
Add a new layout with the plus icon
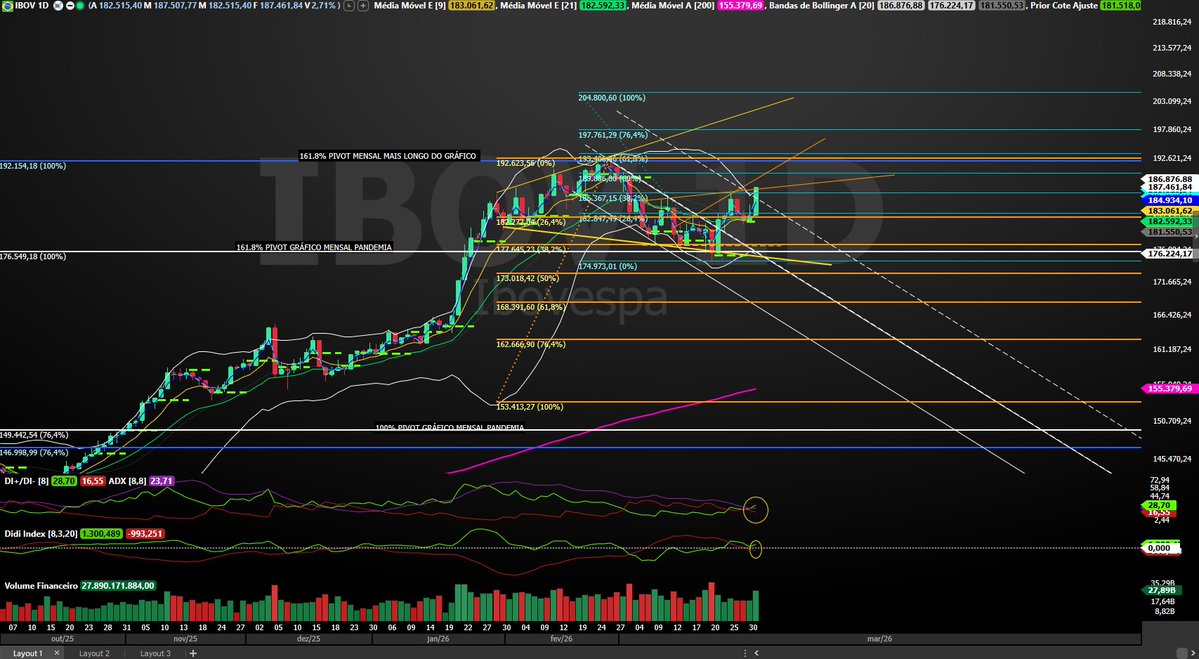click(x=193, y=653)
